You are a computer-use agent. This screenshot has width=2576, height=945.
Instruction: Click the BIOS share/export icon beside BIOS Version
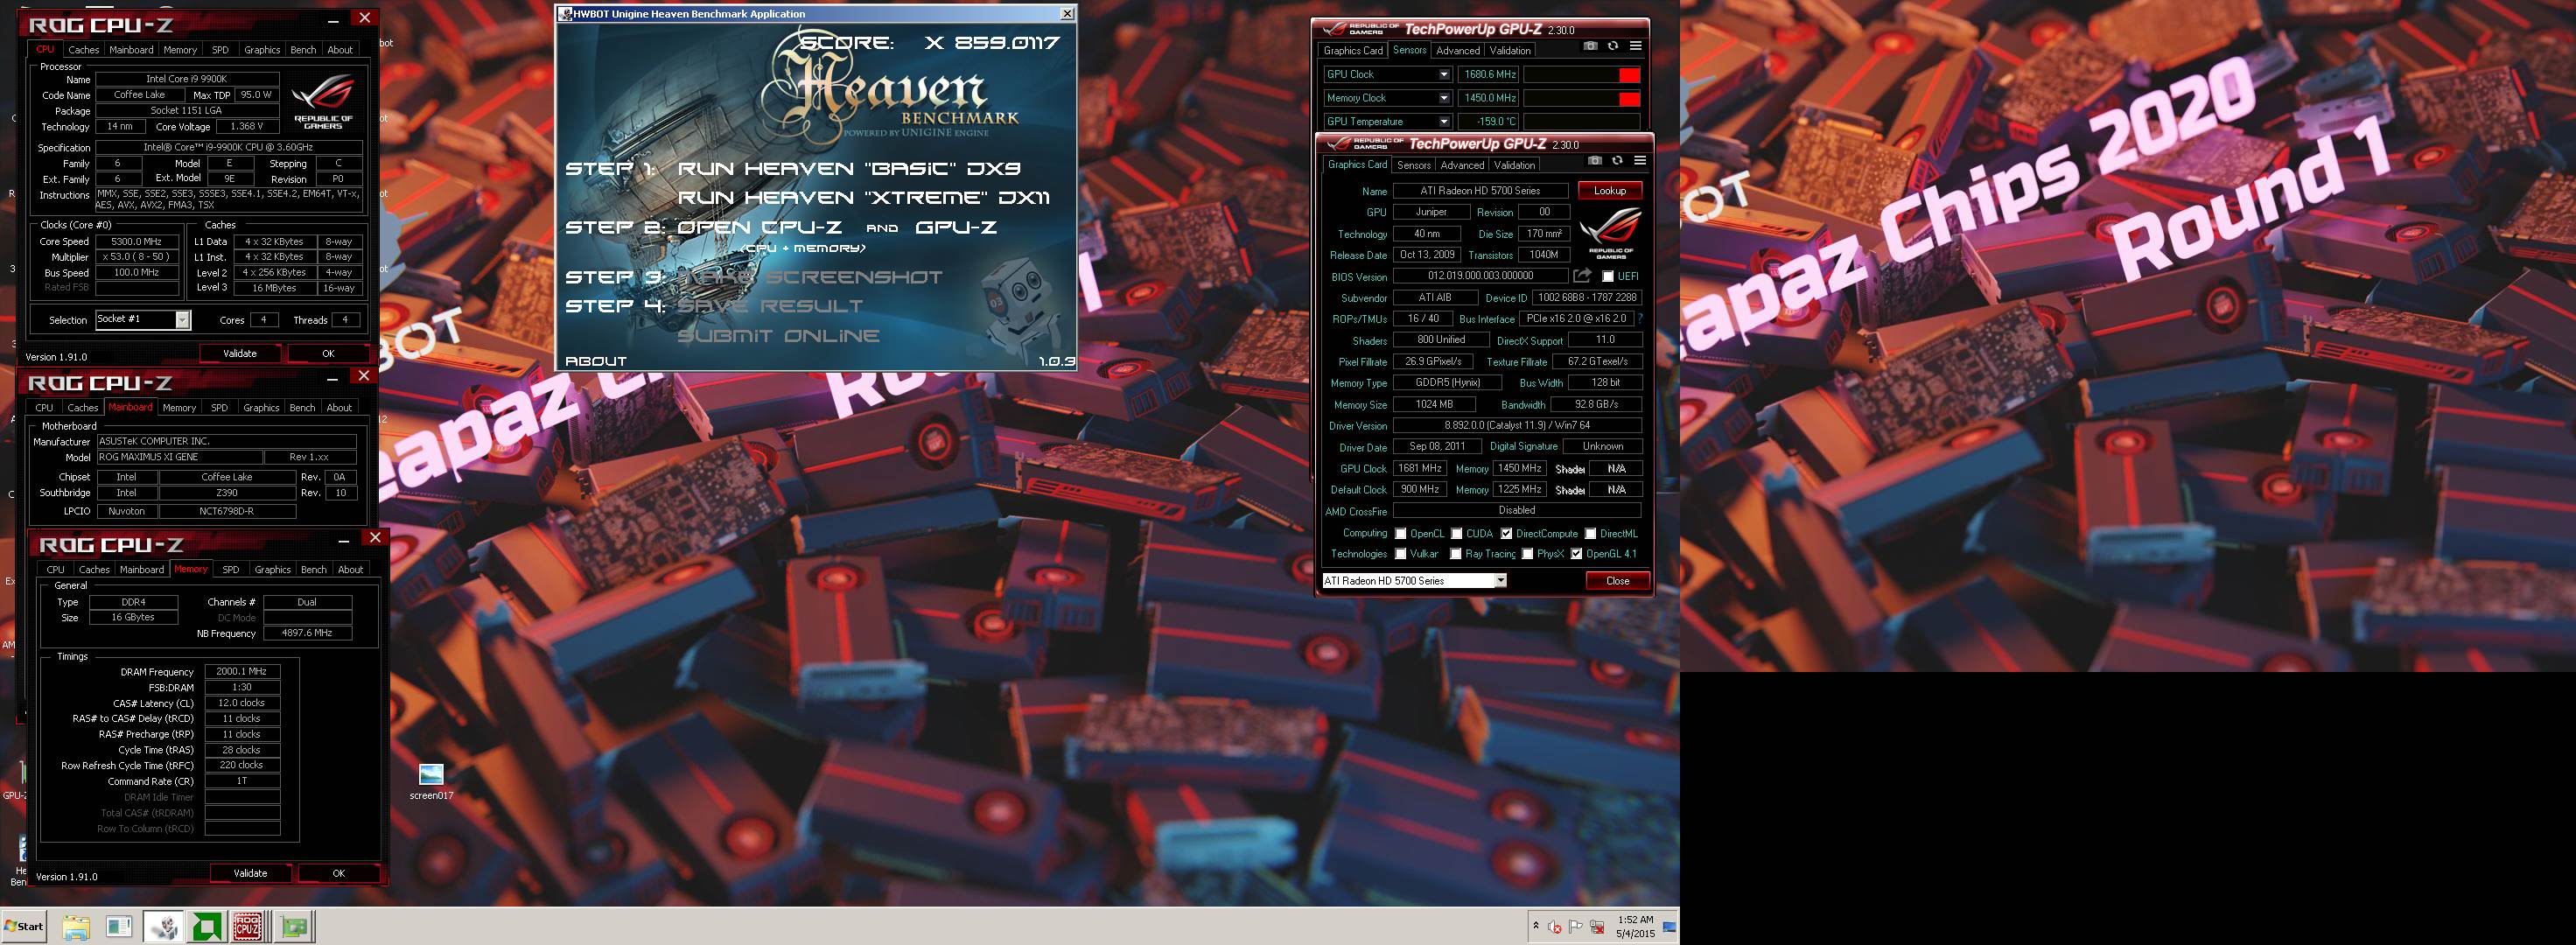point(1582,276)
